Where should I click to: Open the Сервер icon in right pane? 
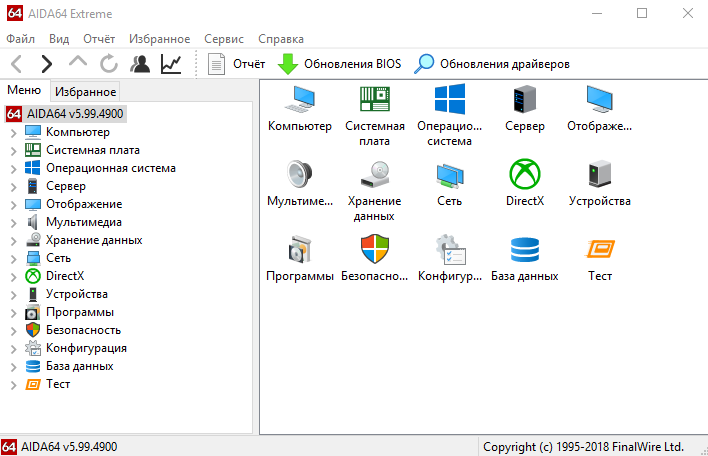[x=525, y=99]
